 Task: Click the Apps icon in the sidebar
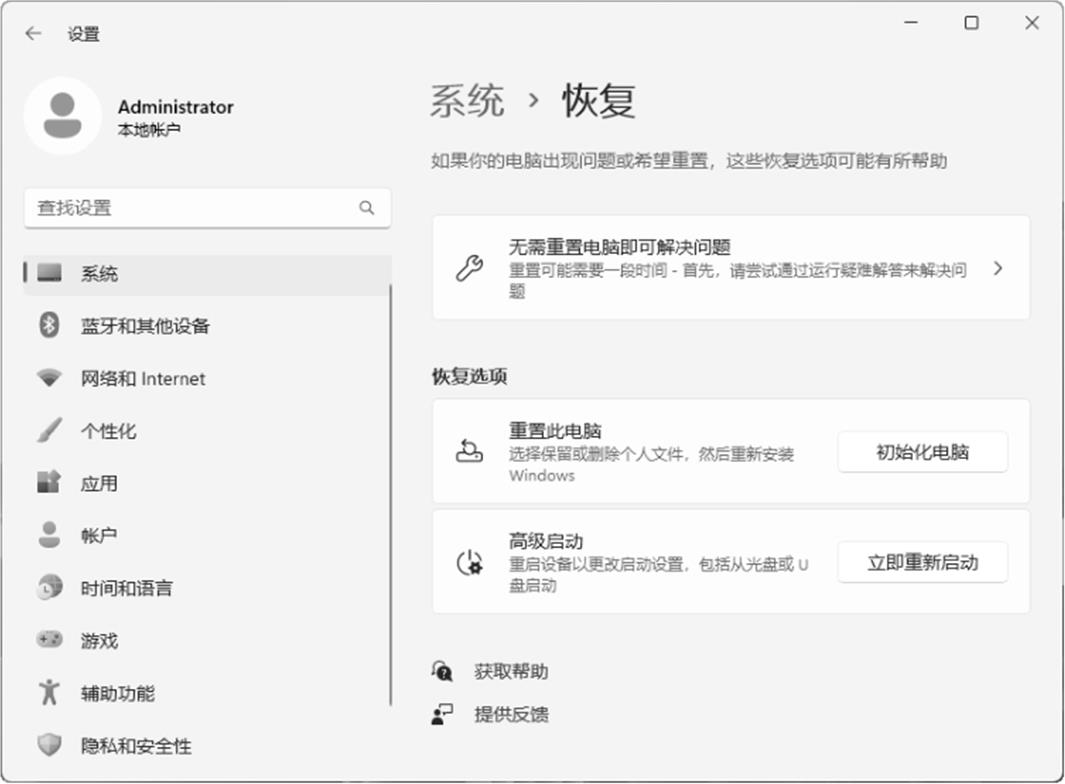[x=49, y=483]
